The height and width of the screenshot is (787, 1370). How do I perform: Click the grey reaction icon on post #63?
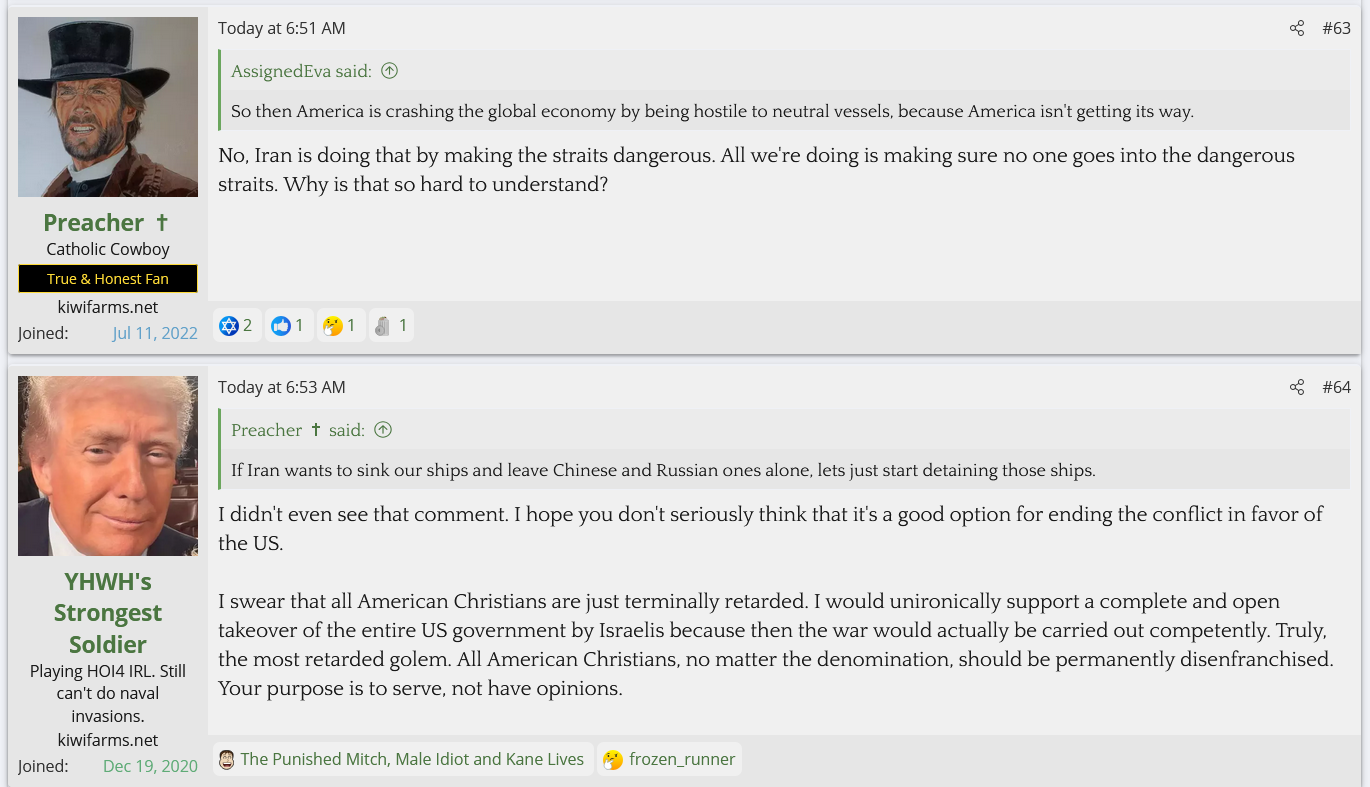382,325
